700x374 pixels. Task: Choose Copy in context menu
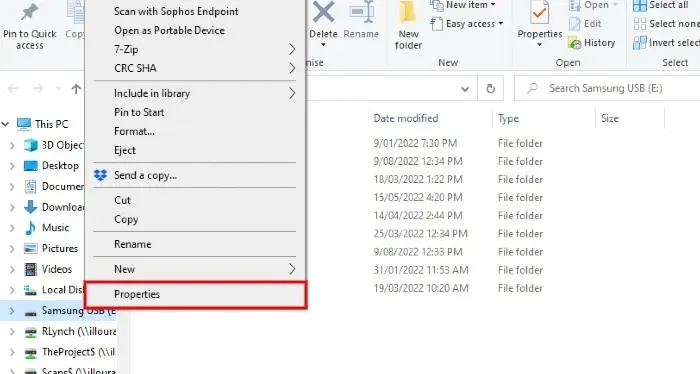[195, 219]
